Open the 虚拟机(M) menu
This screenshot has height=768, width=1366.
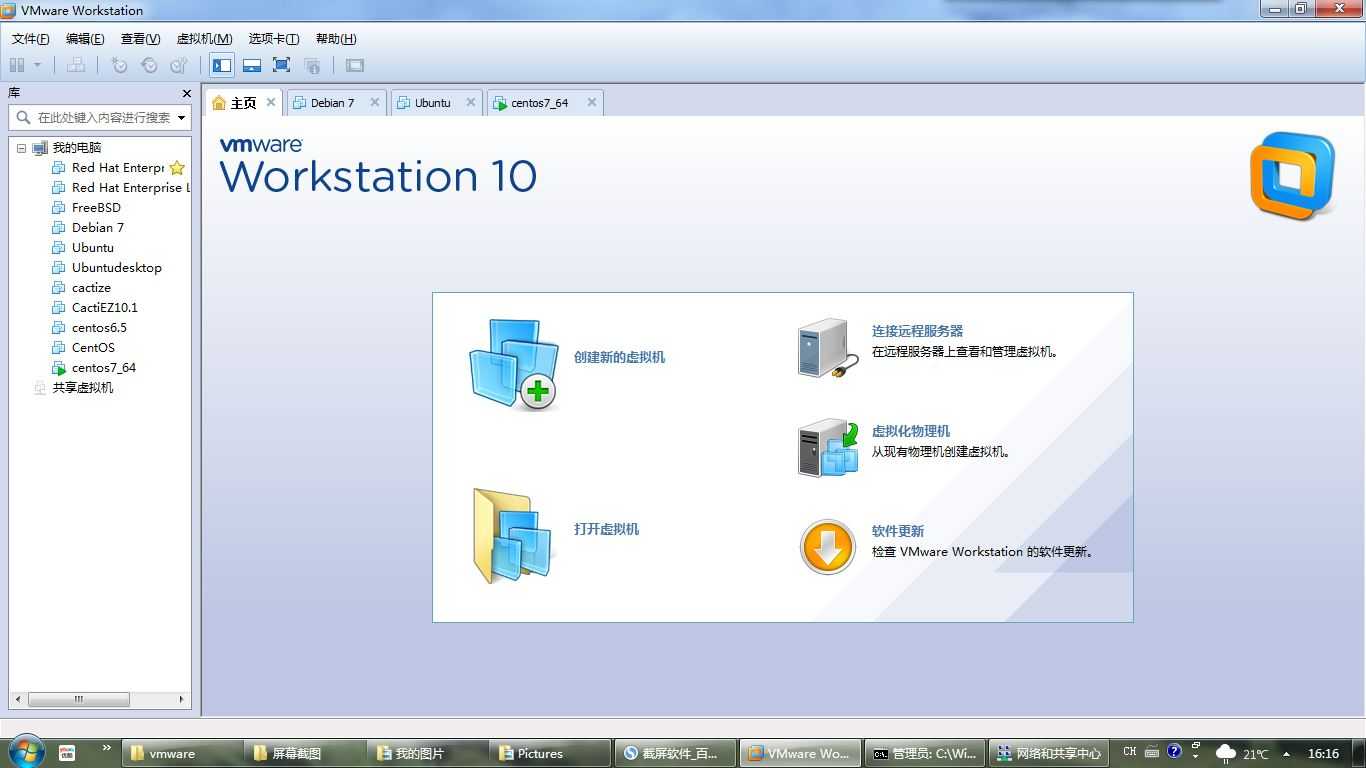[x=204, y=39]
